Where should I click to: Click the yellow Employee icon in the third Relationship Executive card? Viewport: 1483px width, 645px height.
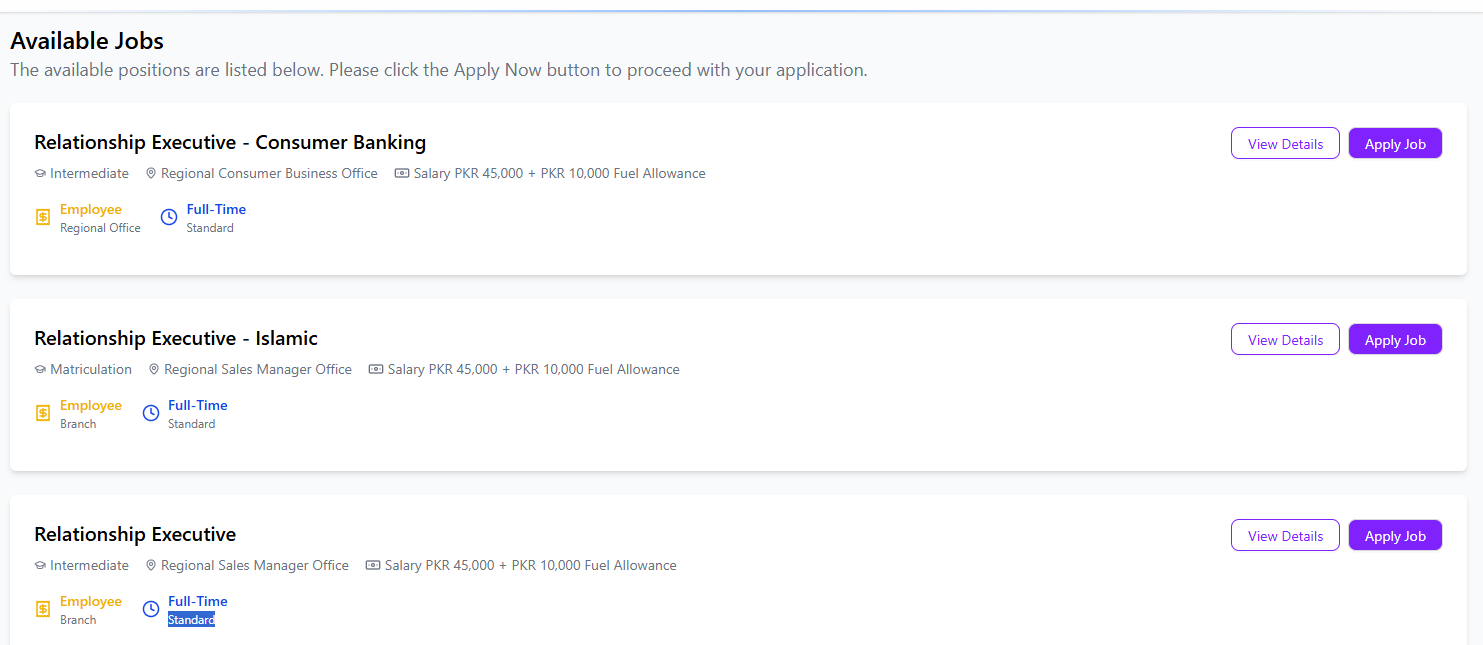coord(43,609)
